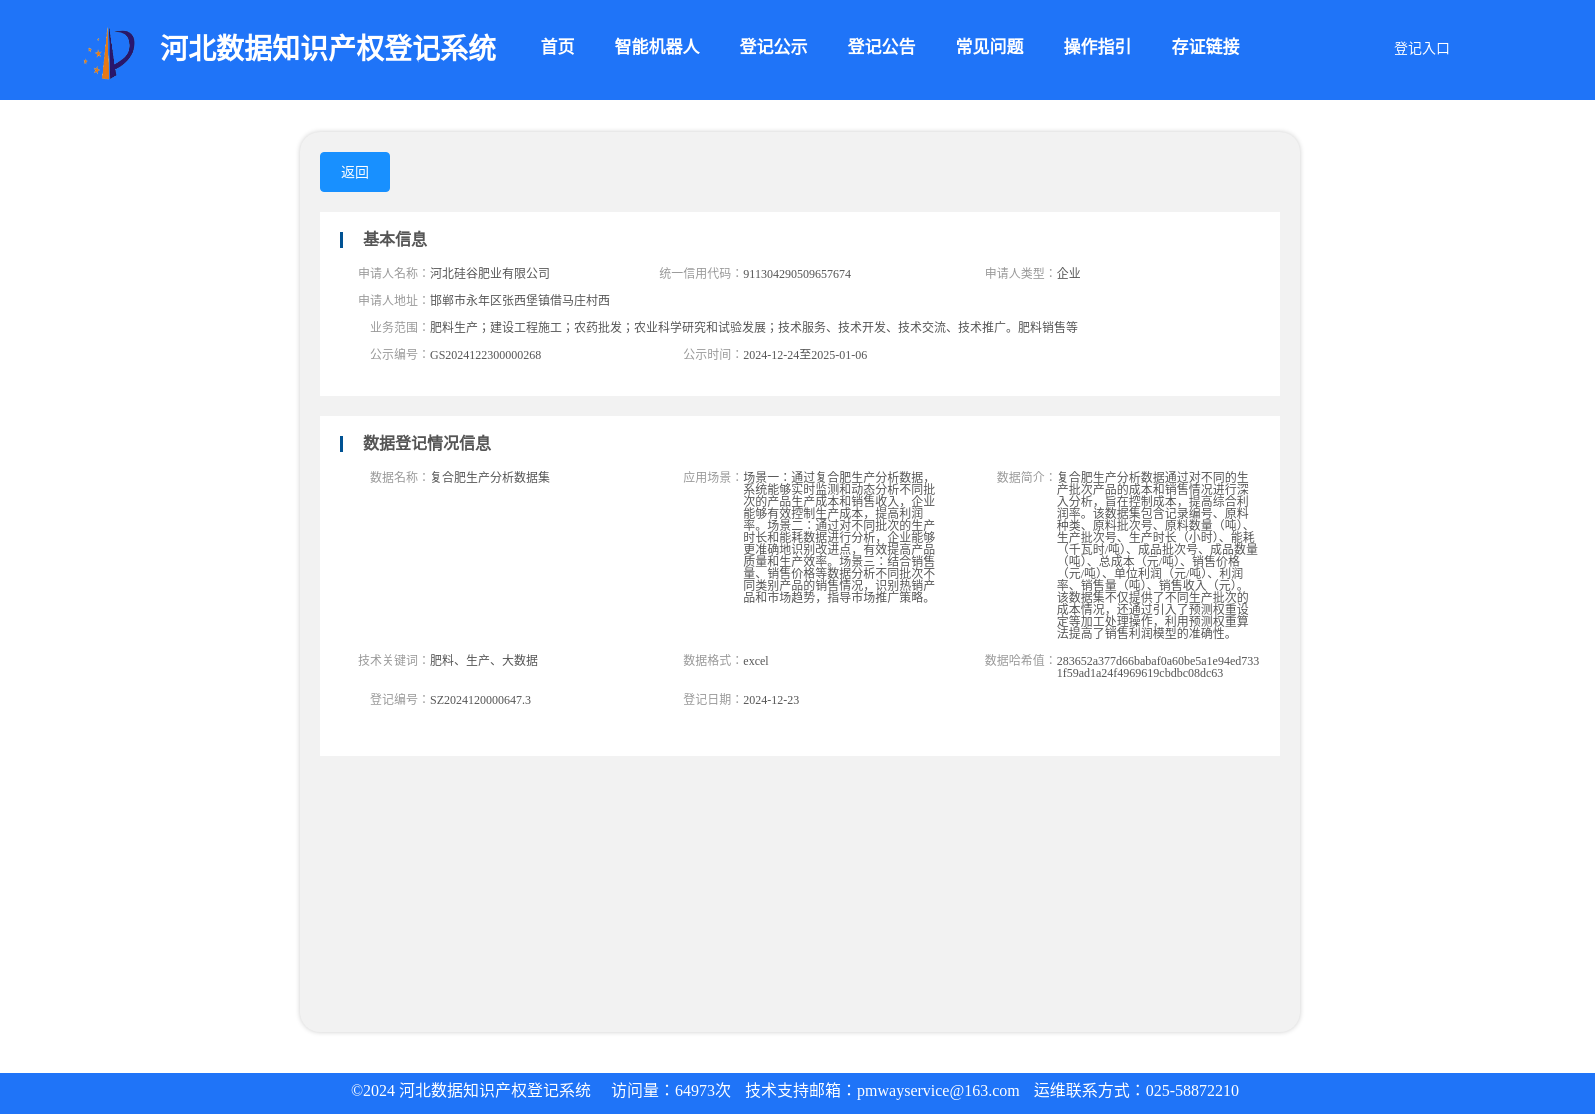Select address 邯郸市永年区张西堡镇借马庄村西
The width and height of the screenshot is (1595, 1114).
click(x=520, y=300)
